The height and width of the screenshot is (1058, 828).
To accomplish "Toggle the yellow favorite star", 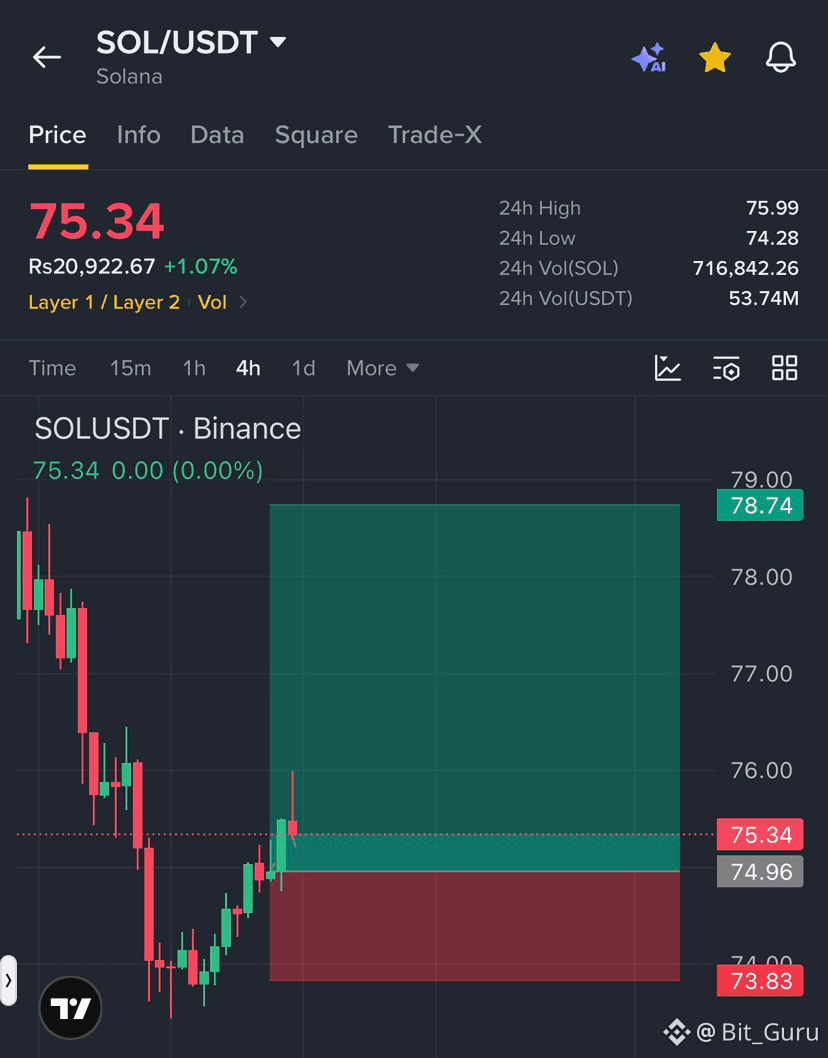I will (x=715, y=58).
